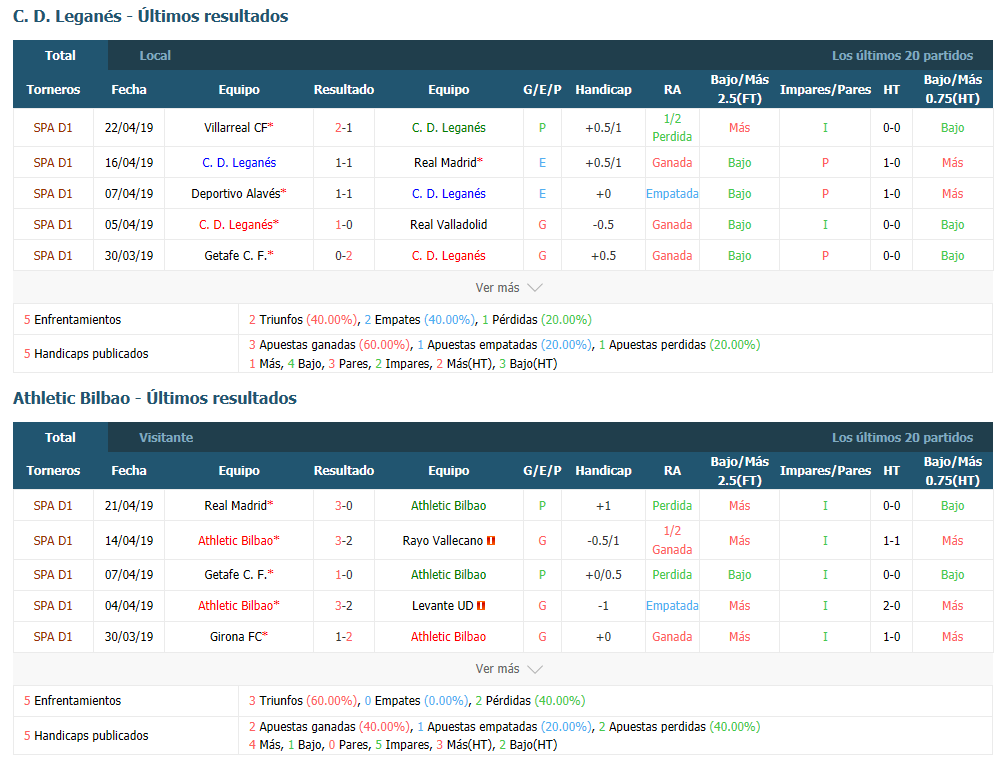This screenshot has height=762, width=1005.
Task: Click the 2-1 result for Villarreal match
Action: (344, 128)
